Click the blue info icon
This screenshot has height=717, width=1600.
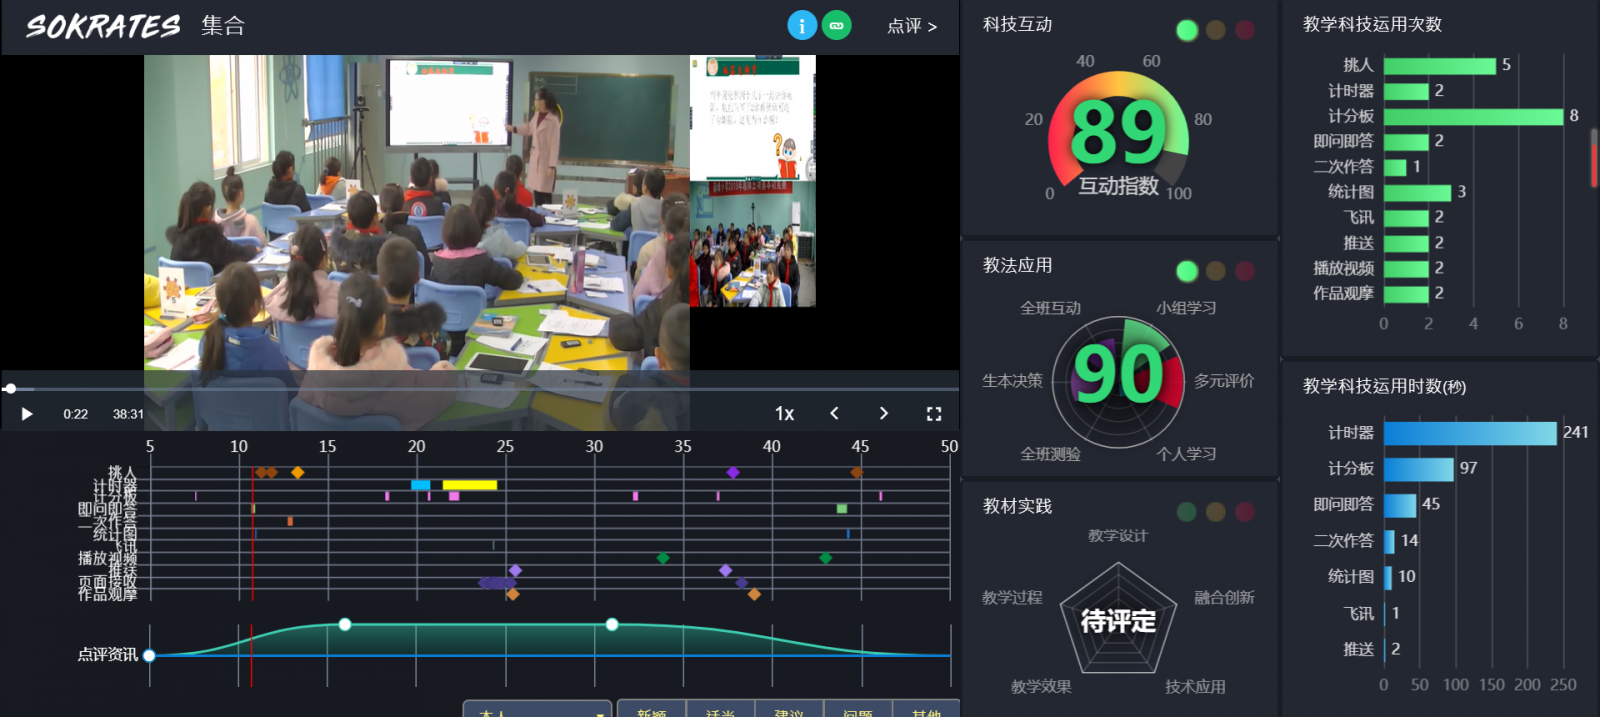pyautogui.click(x=802, y=25)
